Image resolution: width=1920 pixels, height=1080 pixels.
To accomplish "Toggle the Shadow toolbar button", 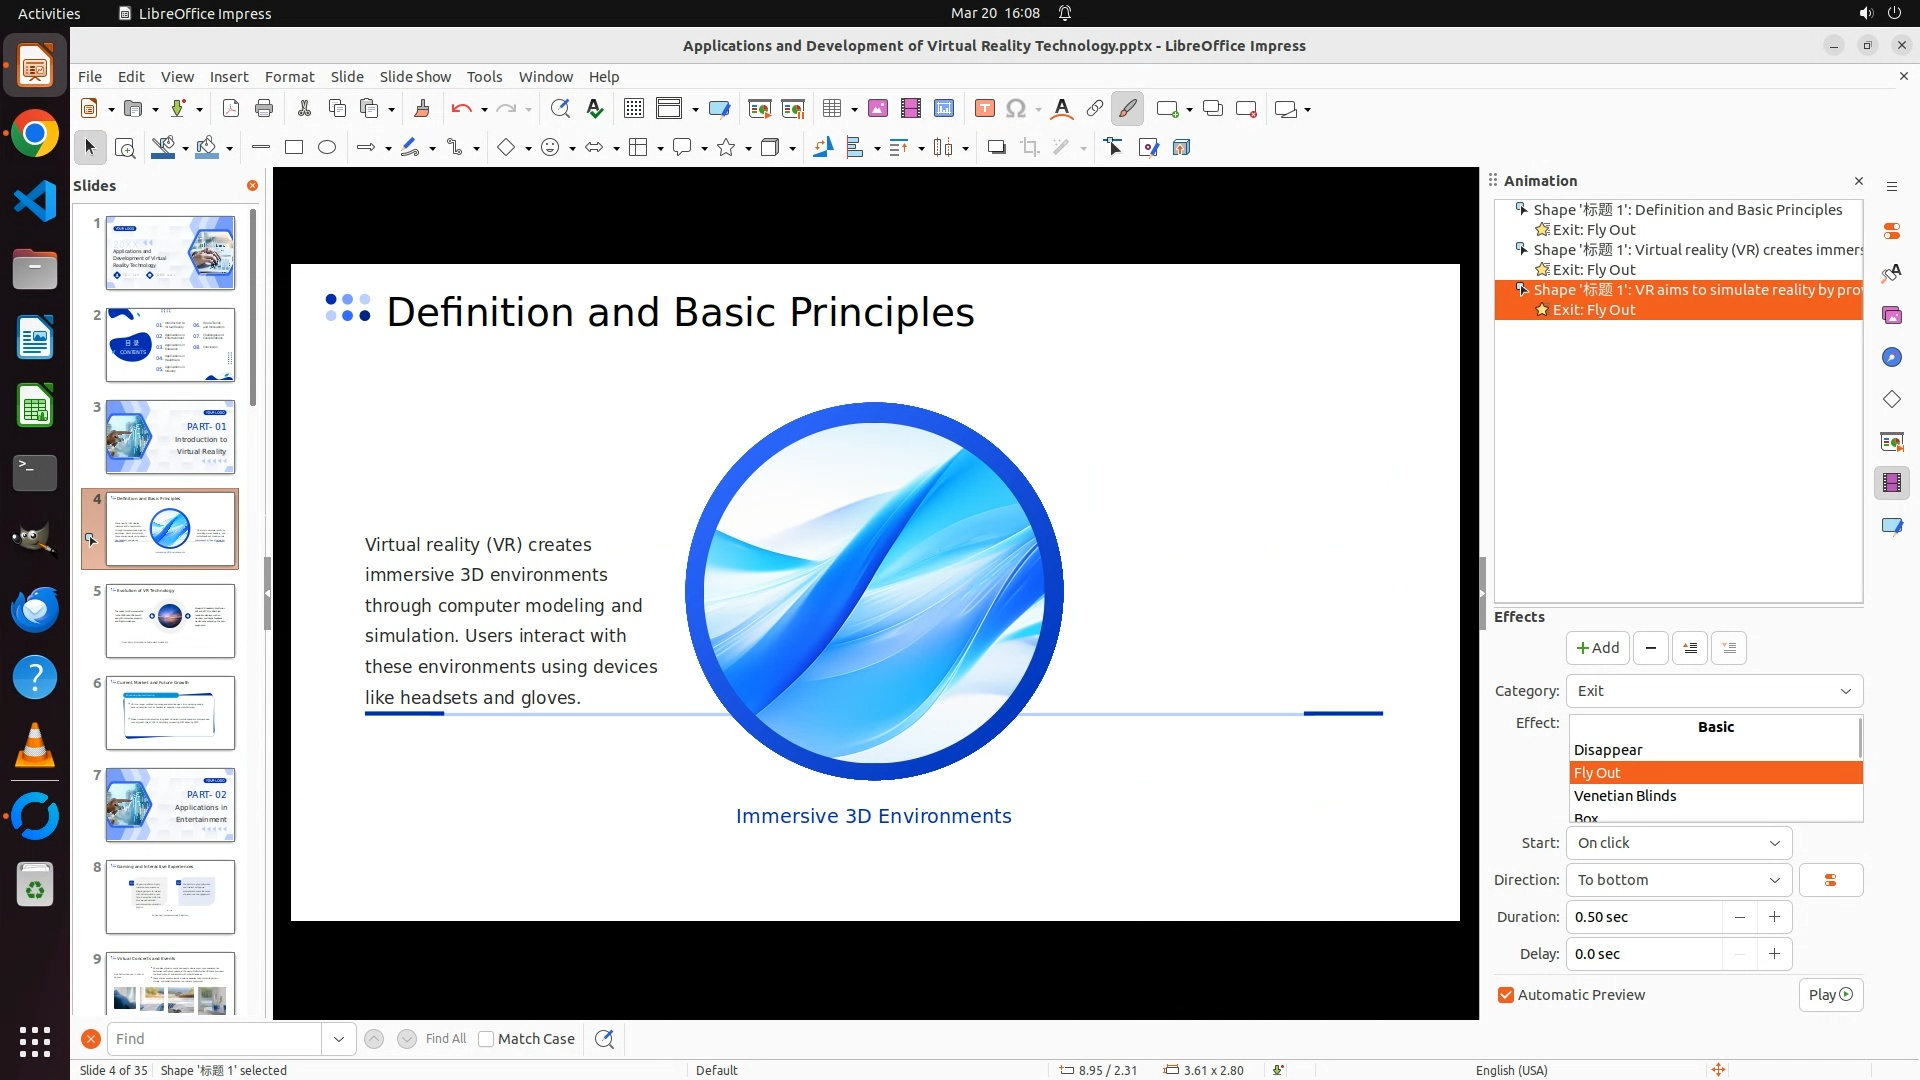I will pyautogui.click(x=996, y=148).
